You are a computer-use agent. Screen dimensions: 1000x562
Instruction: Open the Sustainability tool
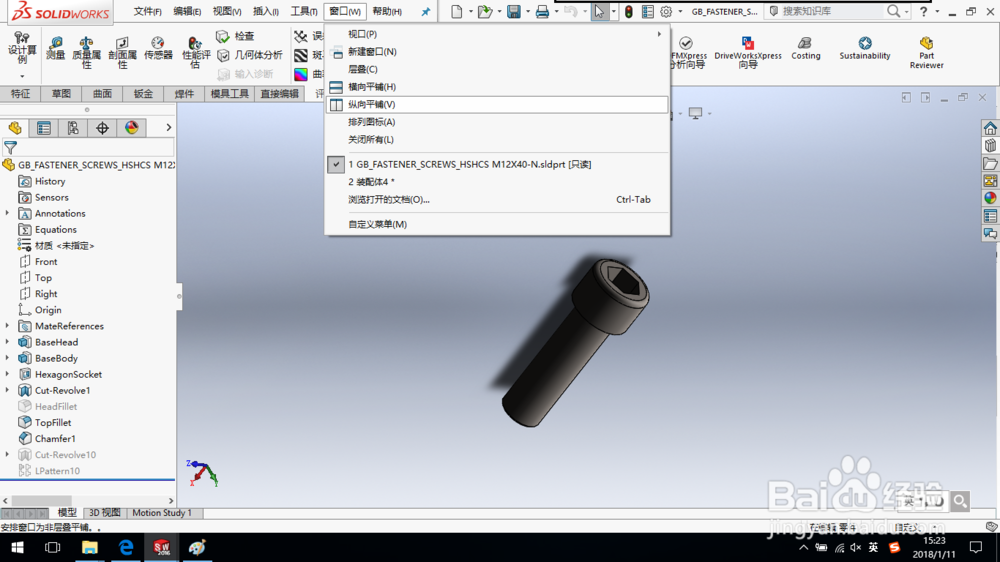865,48
